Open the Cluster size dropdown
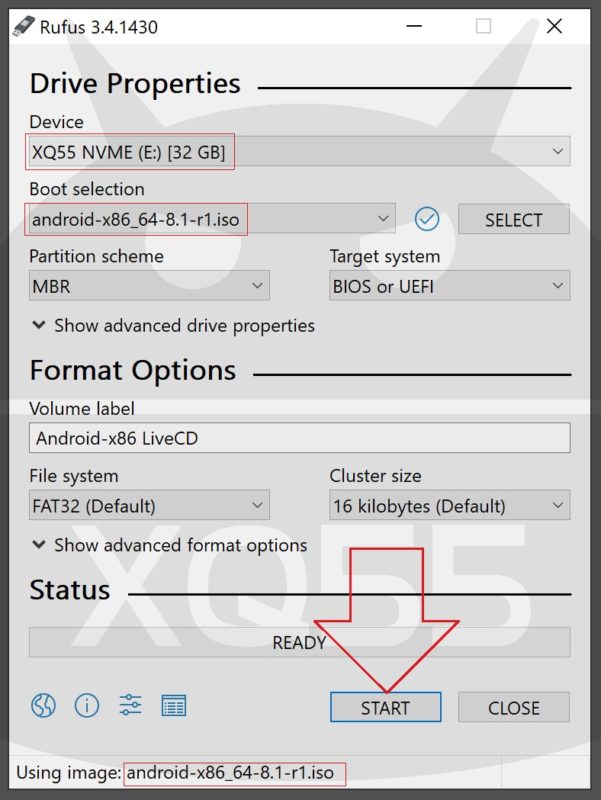The height and width of the screenshot is (800, 601). 449,506
